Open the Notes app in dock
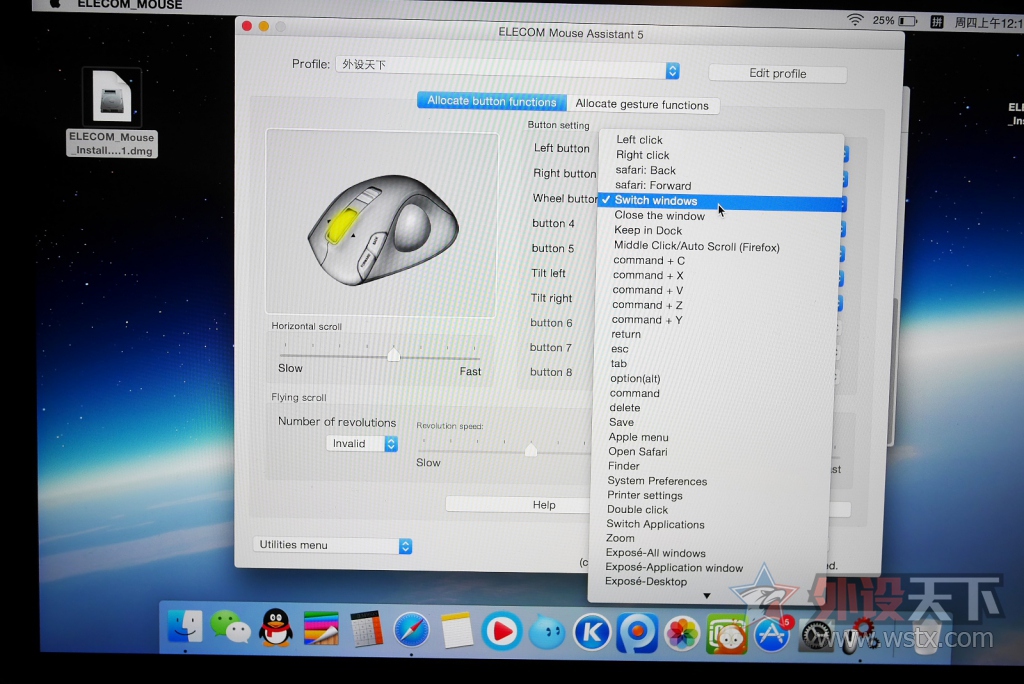Image resolution: width=1024 pixels, height=684 pixels. coord(456,630)
